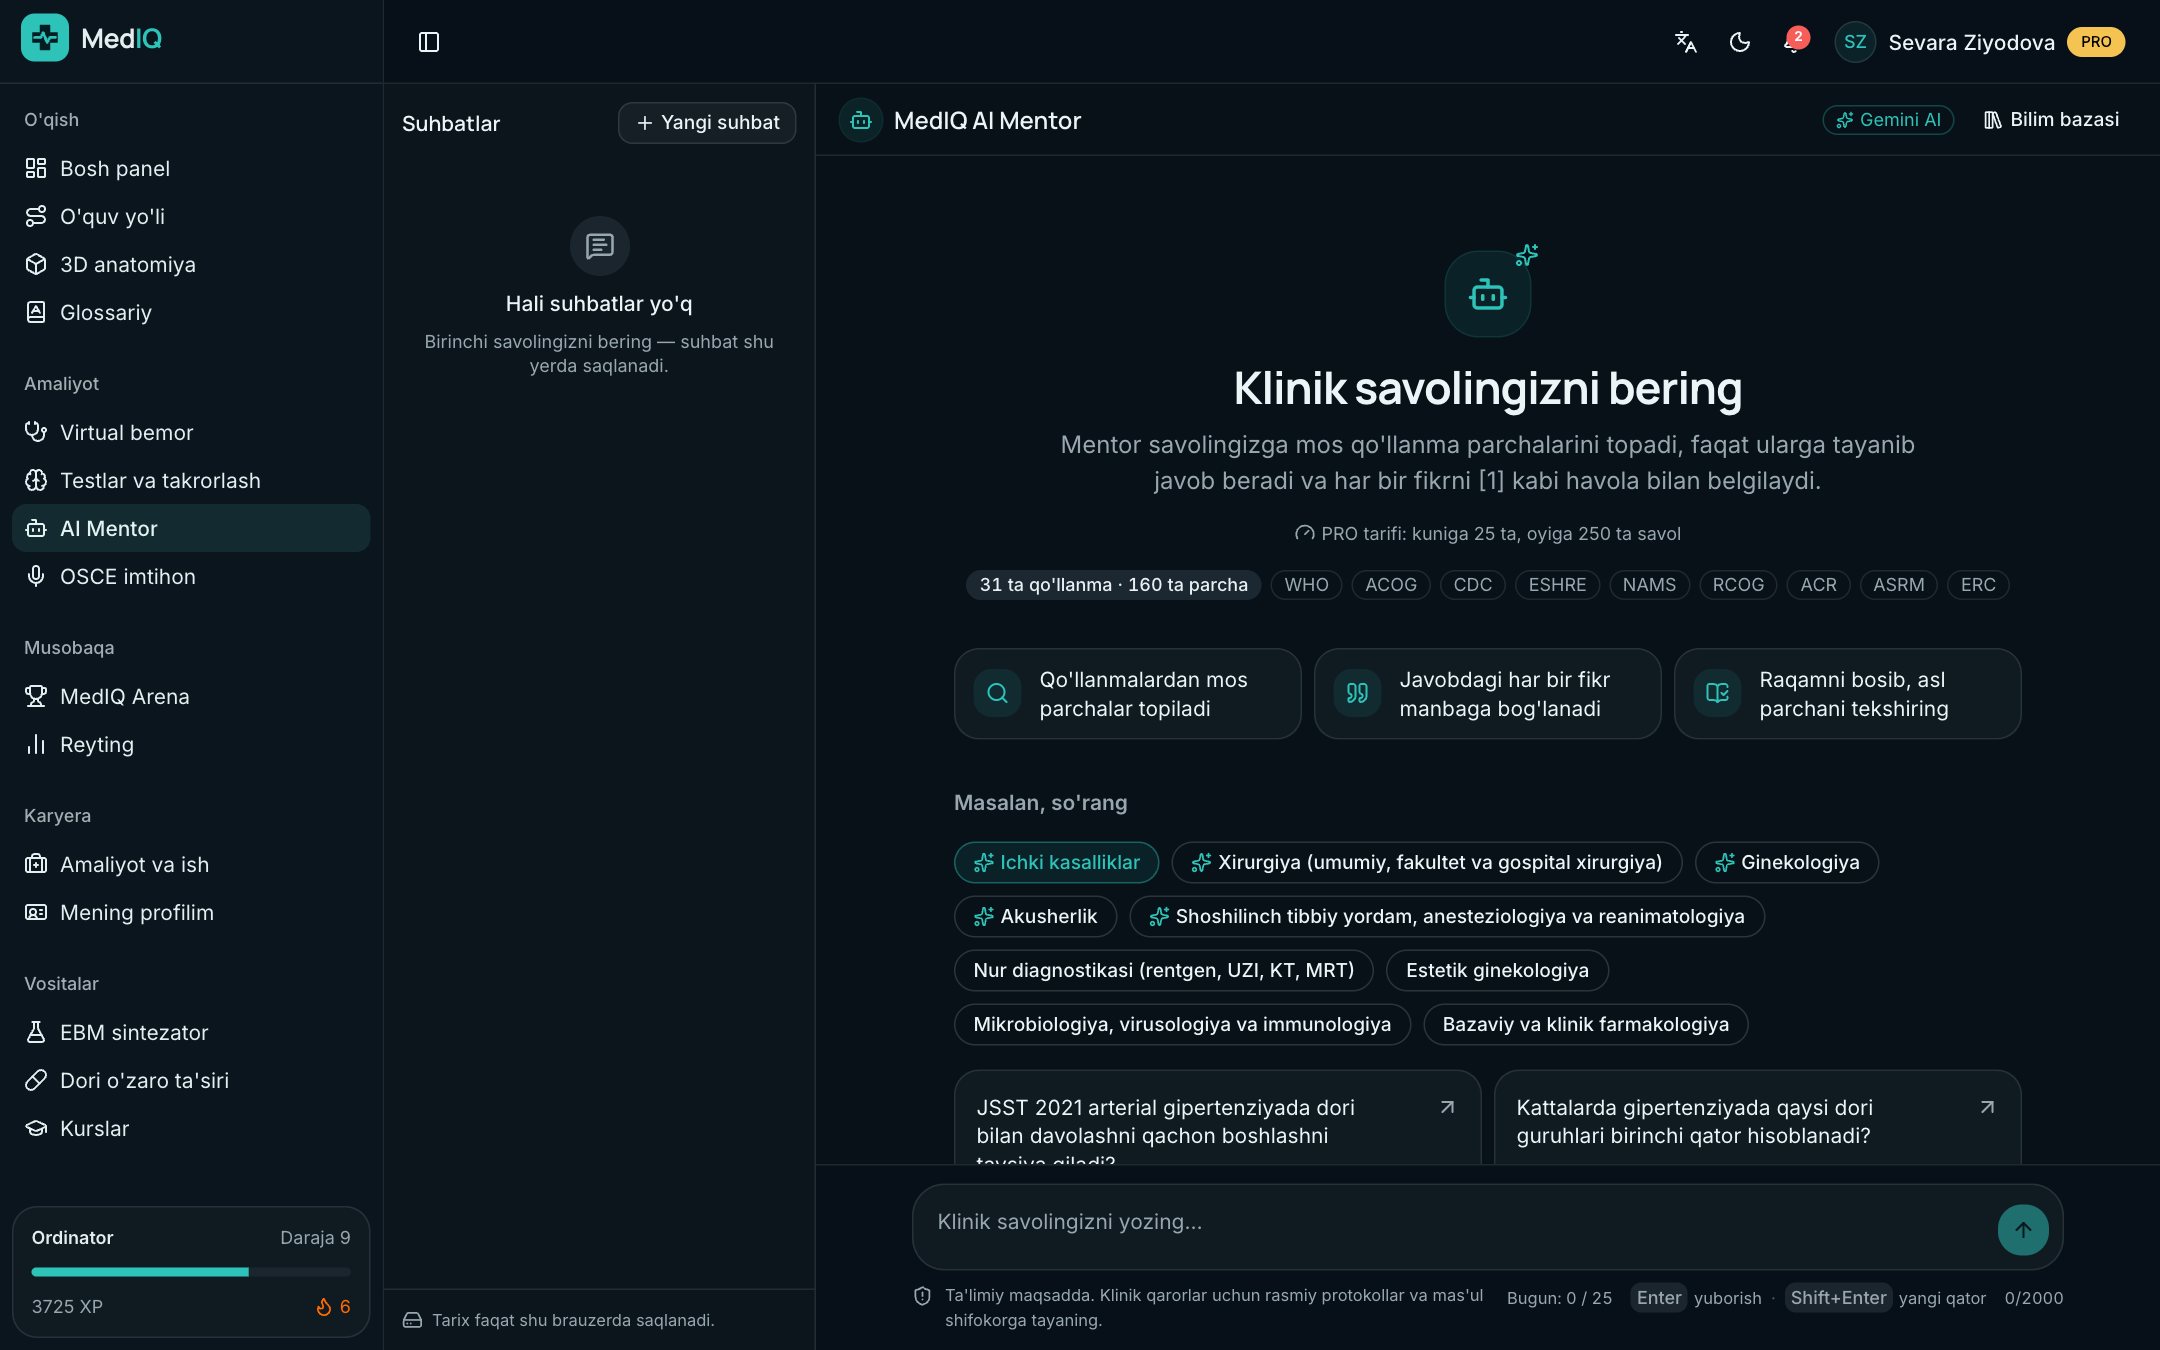Open notifications bell with 2 badge
The image size is (2160, 1350).
1794,42
